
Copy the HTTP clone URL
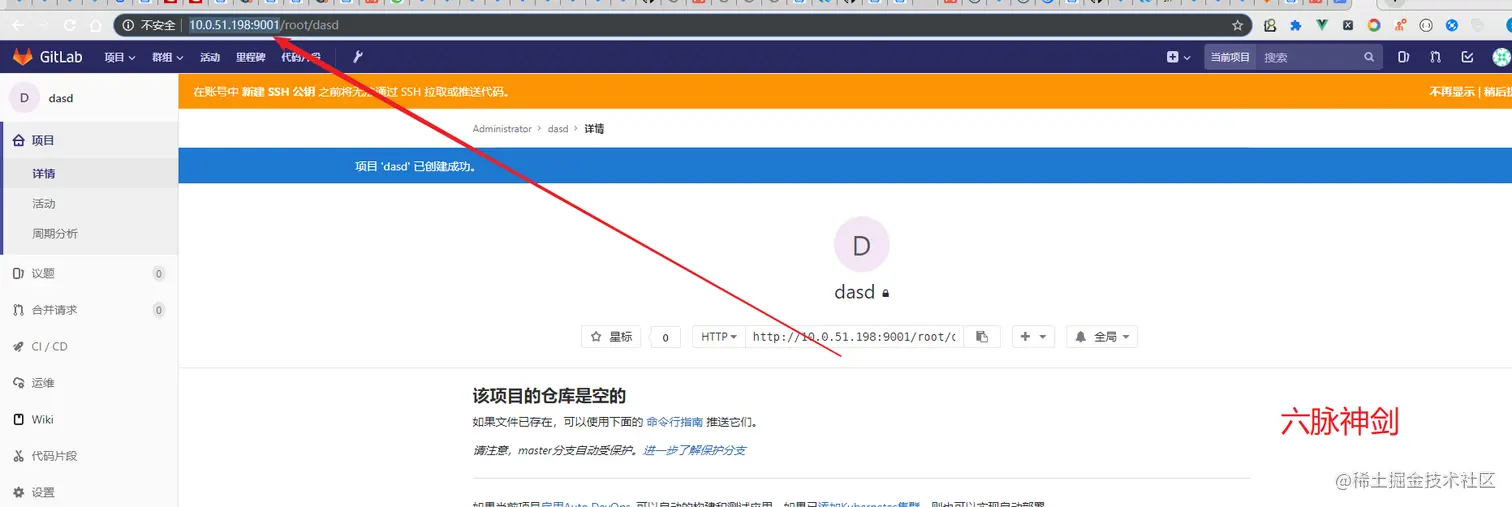982,337
